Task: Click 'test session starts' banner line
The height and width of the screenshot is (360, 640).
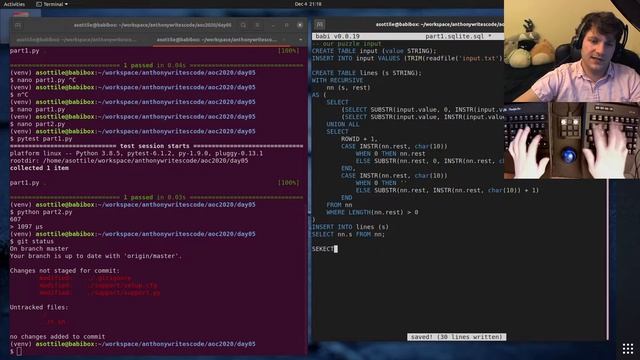Action: (156, 146)
